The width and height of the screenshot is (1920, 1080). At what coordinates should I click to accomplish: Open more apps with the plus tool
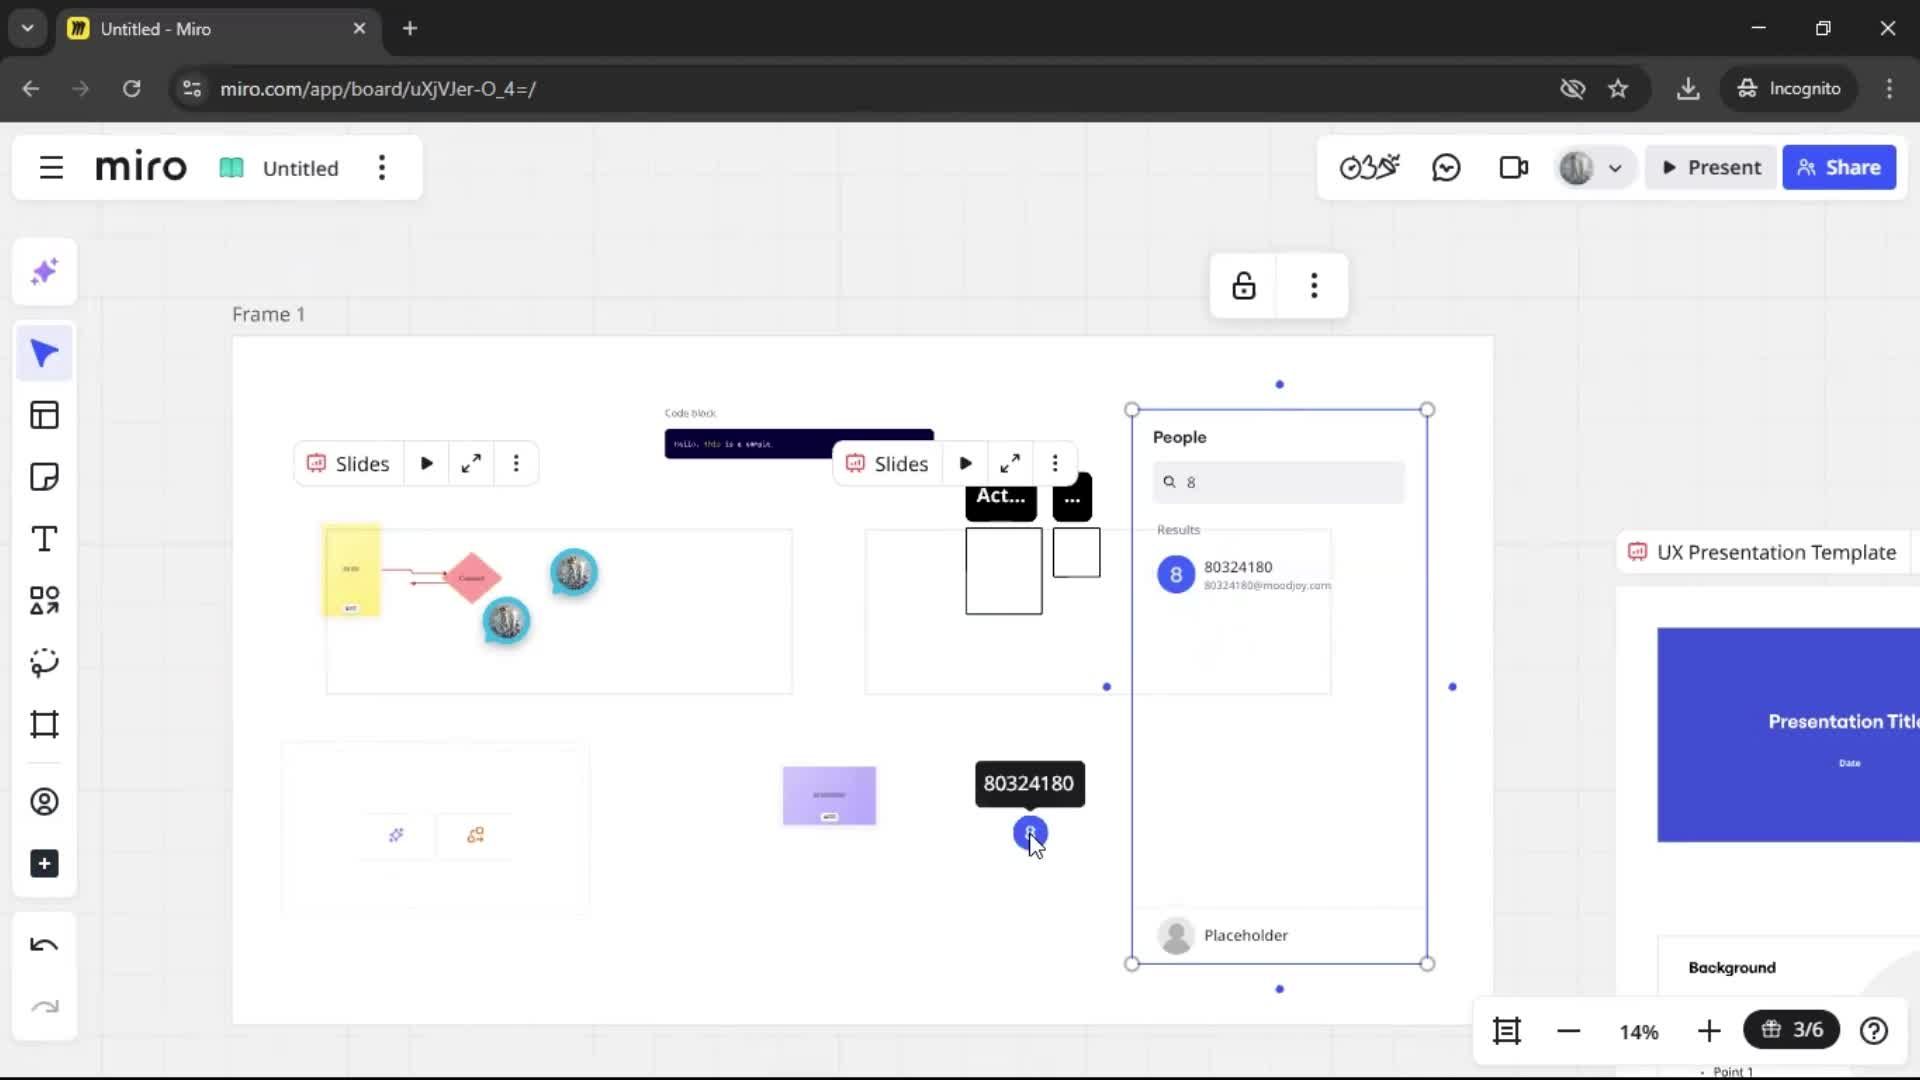tap(44, 864)
